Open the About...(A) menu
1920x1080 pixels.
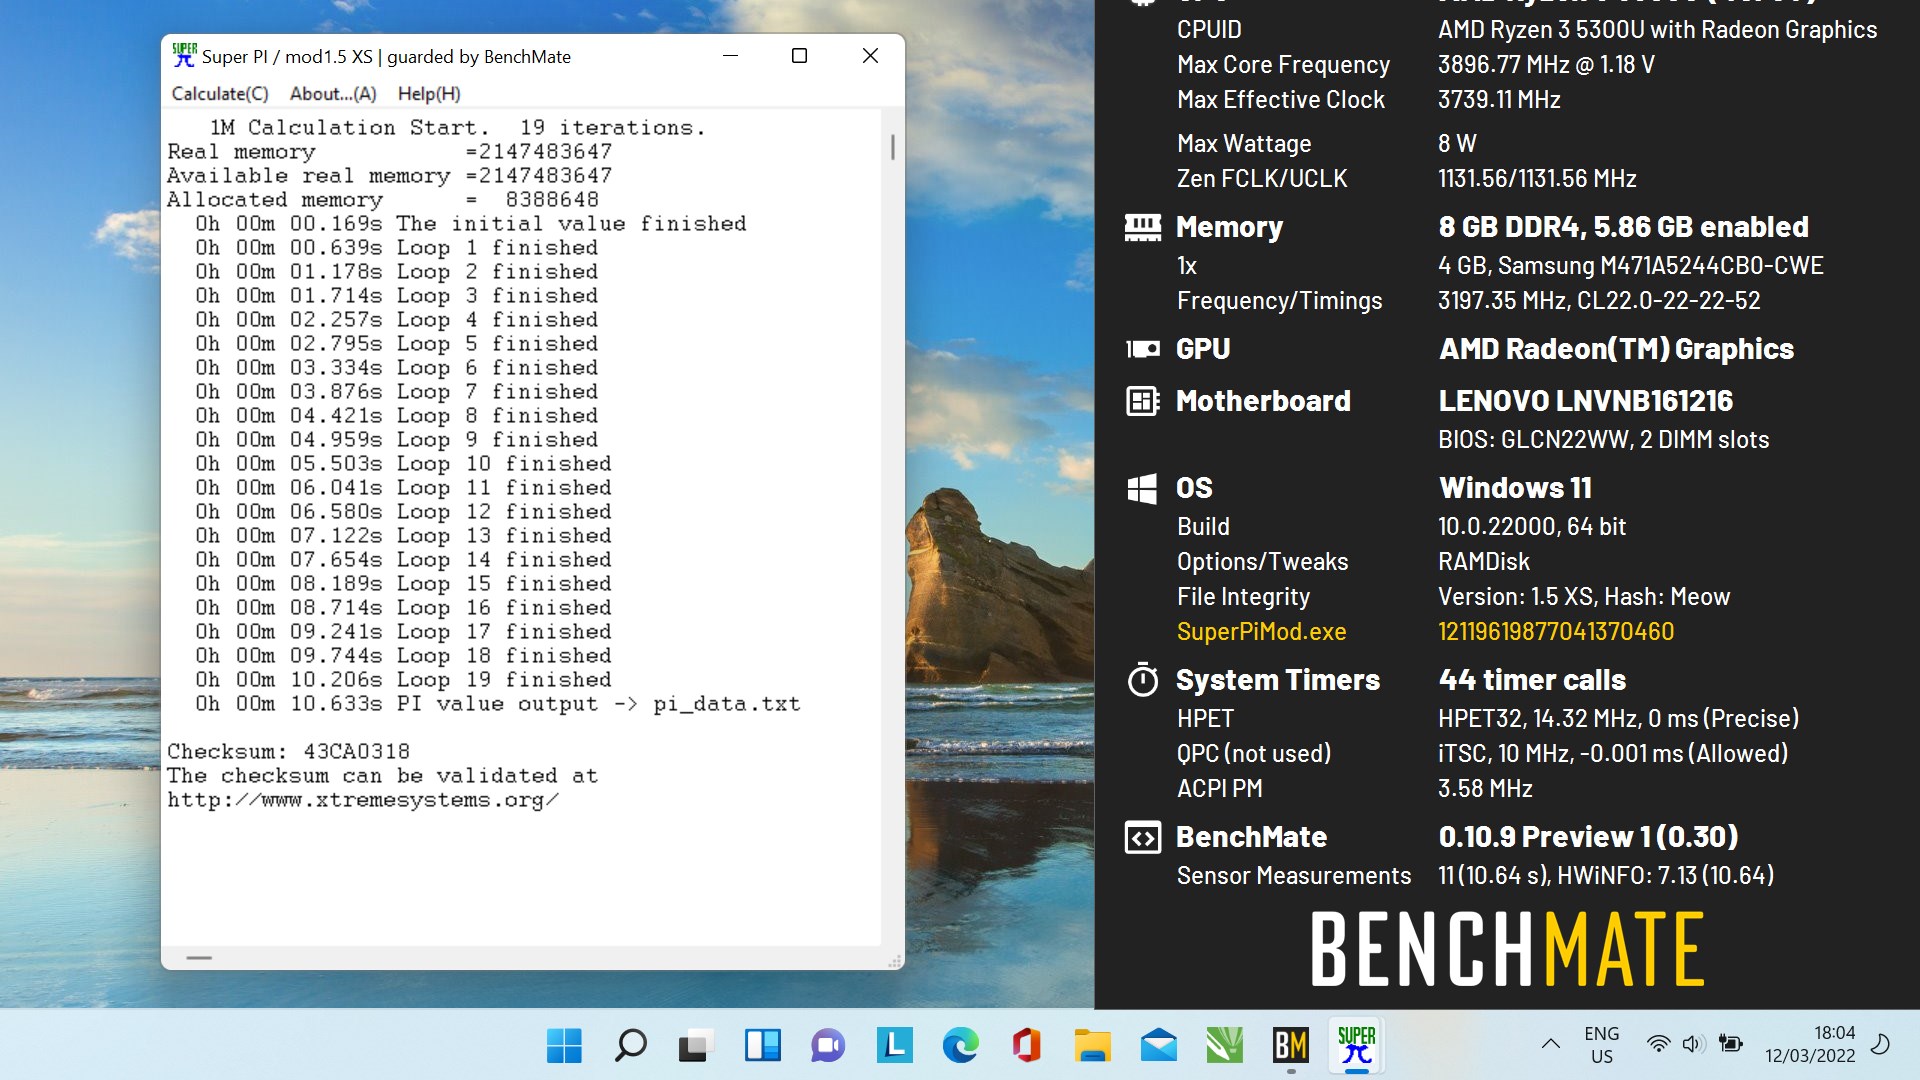333,94
